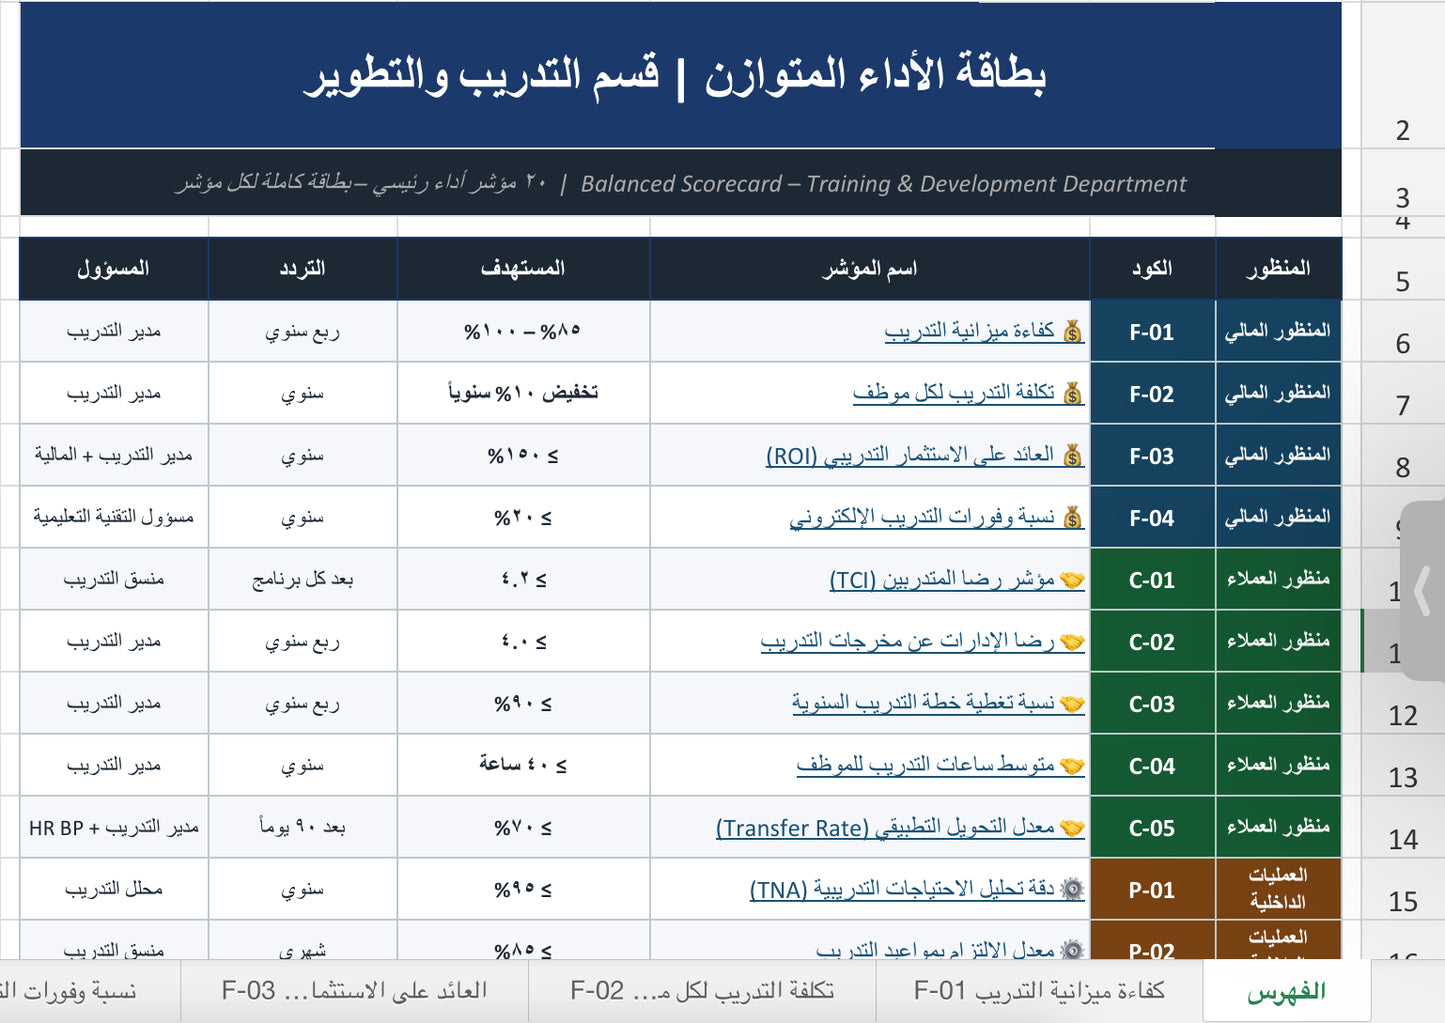
Task: Click the money bag icon in row F-02
Action: pyautogui.click(x=1072, y=393)
